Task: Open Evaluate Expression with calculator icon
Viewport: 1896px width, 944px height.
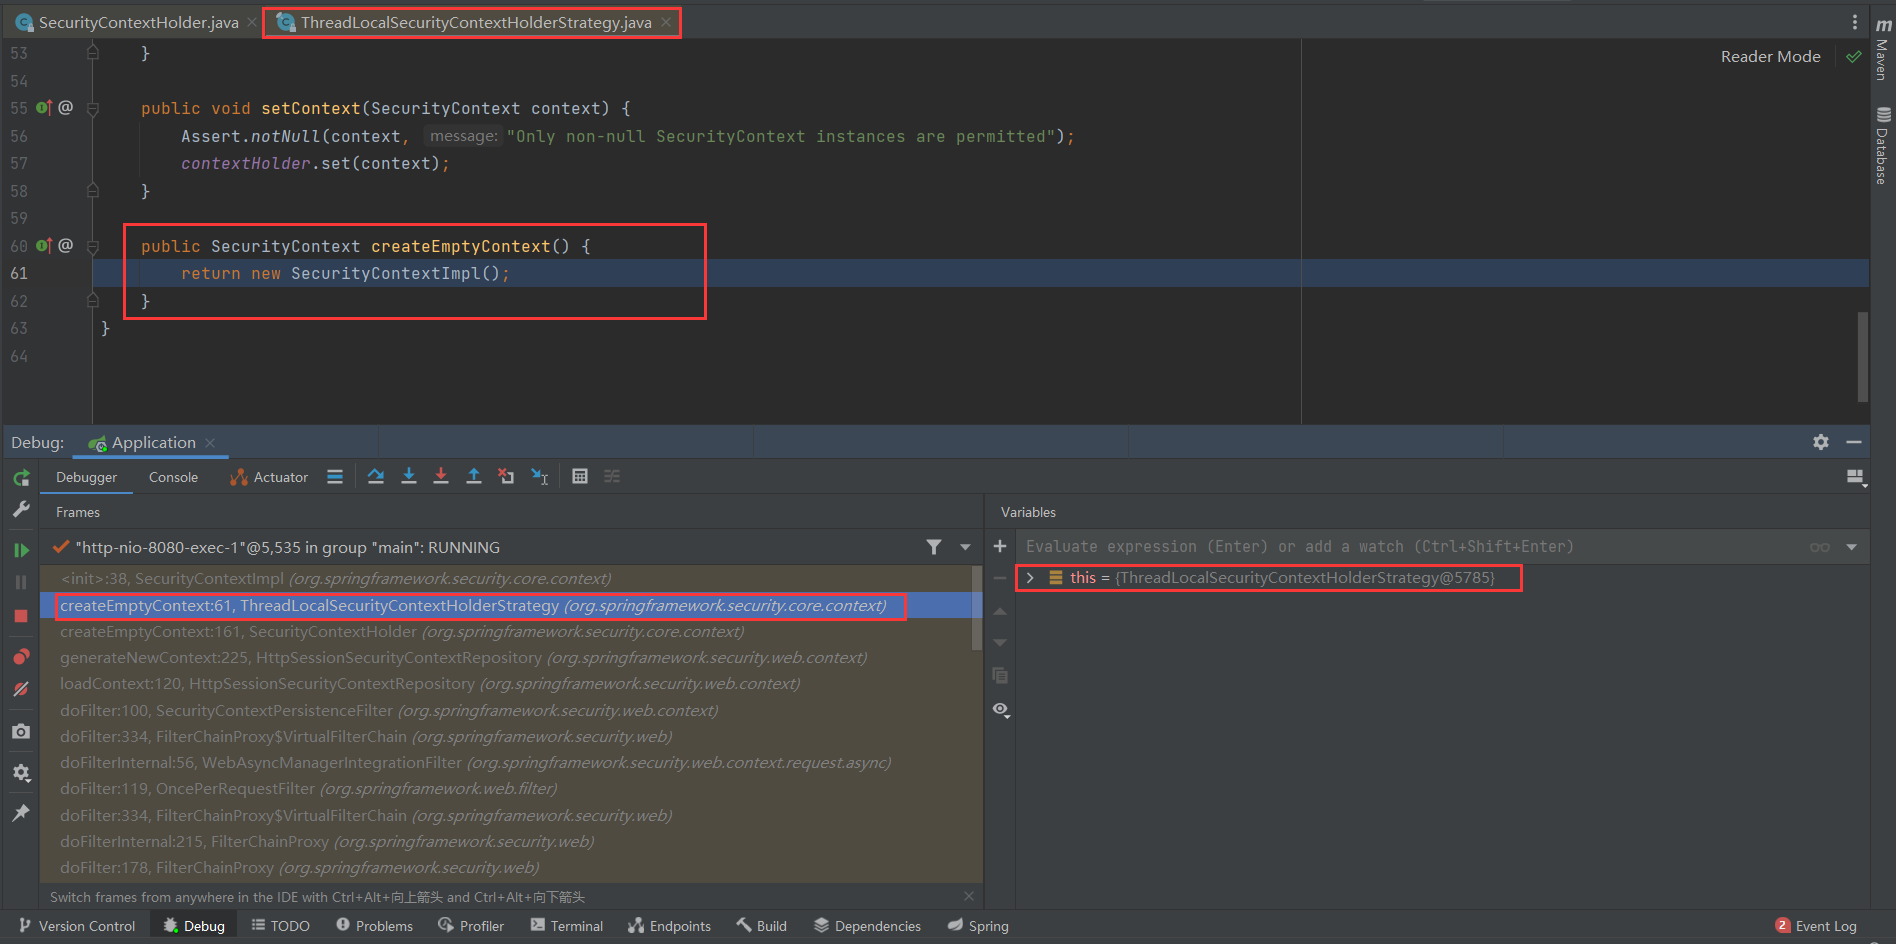Action: [x=580, y=476]
